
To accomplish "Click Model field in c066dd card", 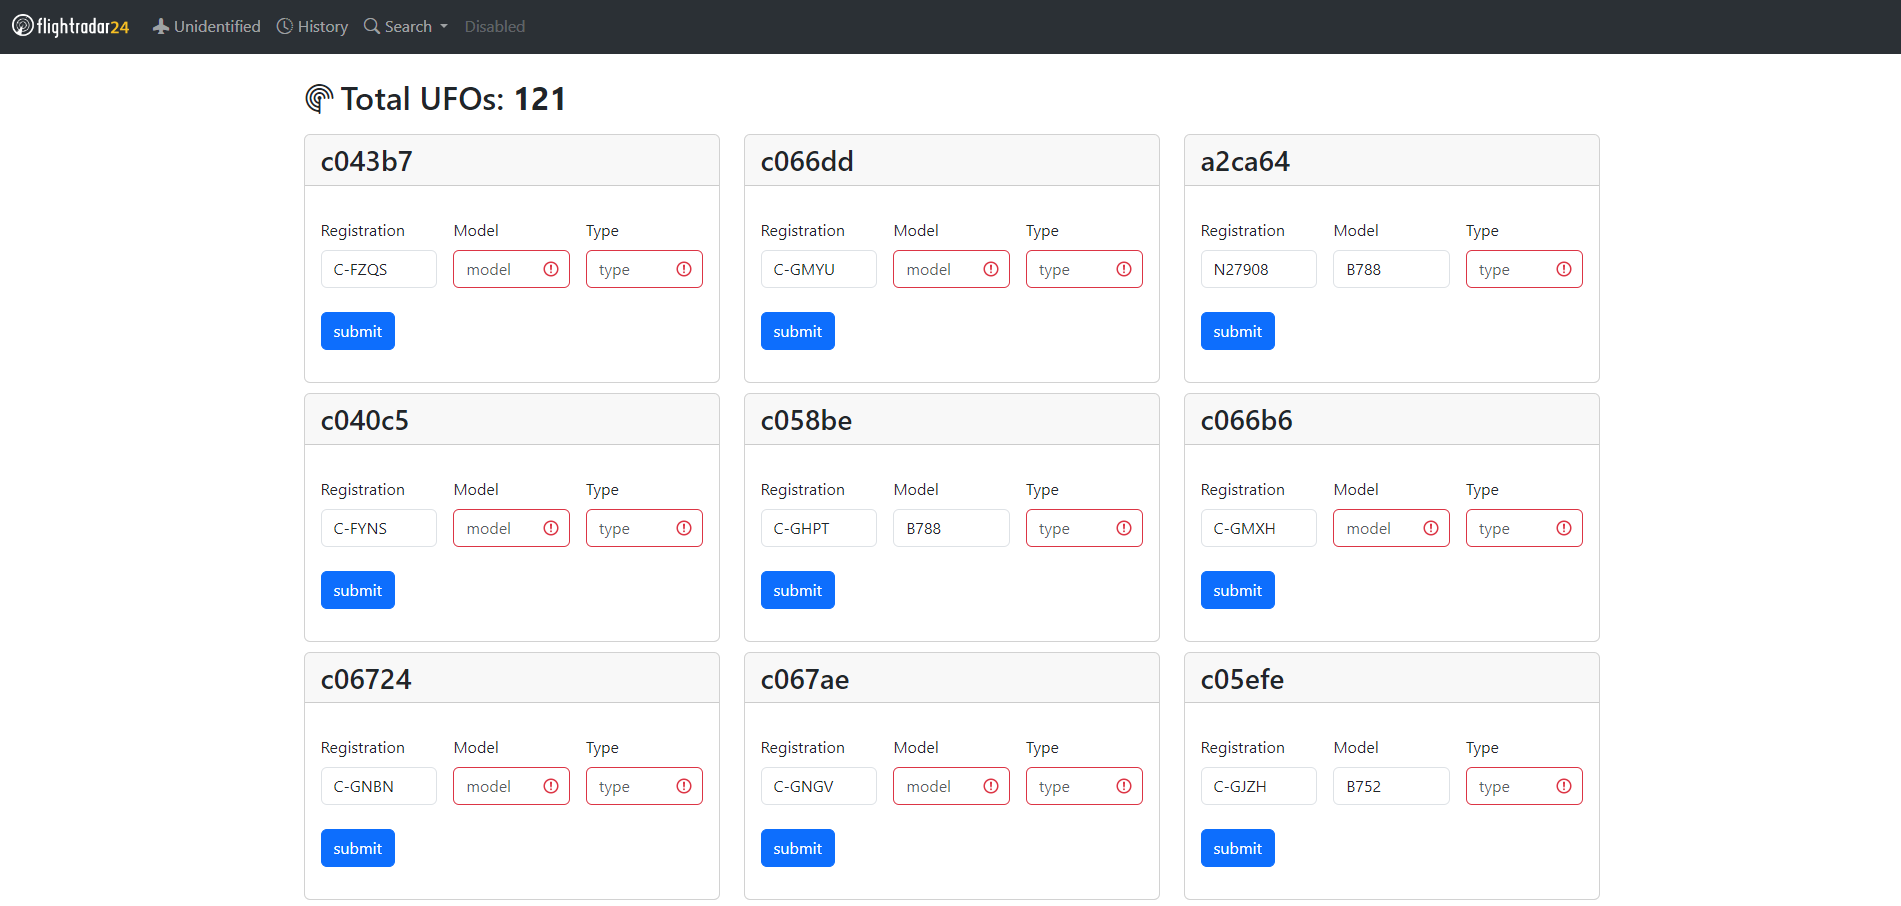I will [x=951, y=269].
